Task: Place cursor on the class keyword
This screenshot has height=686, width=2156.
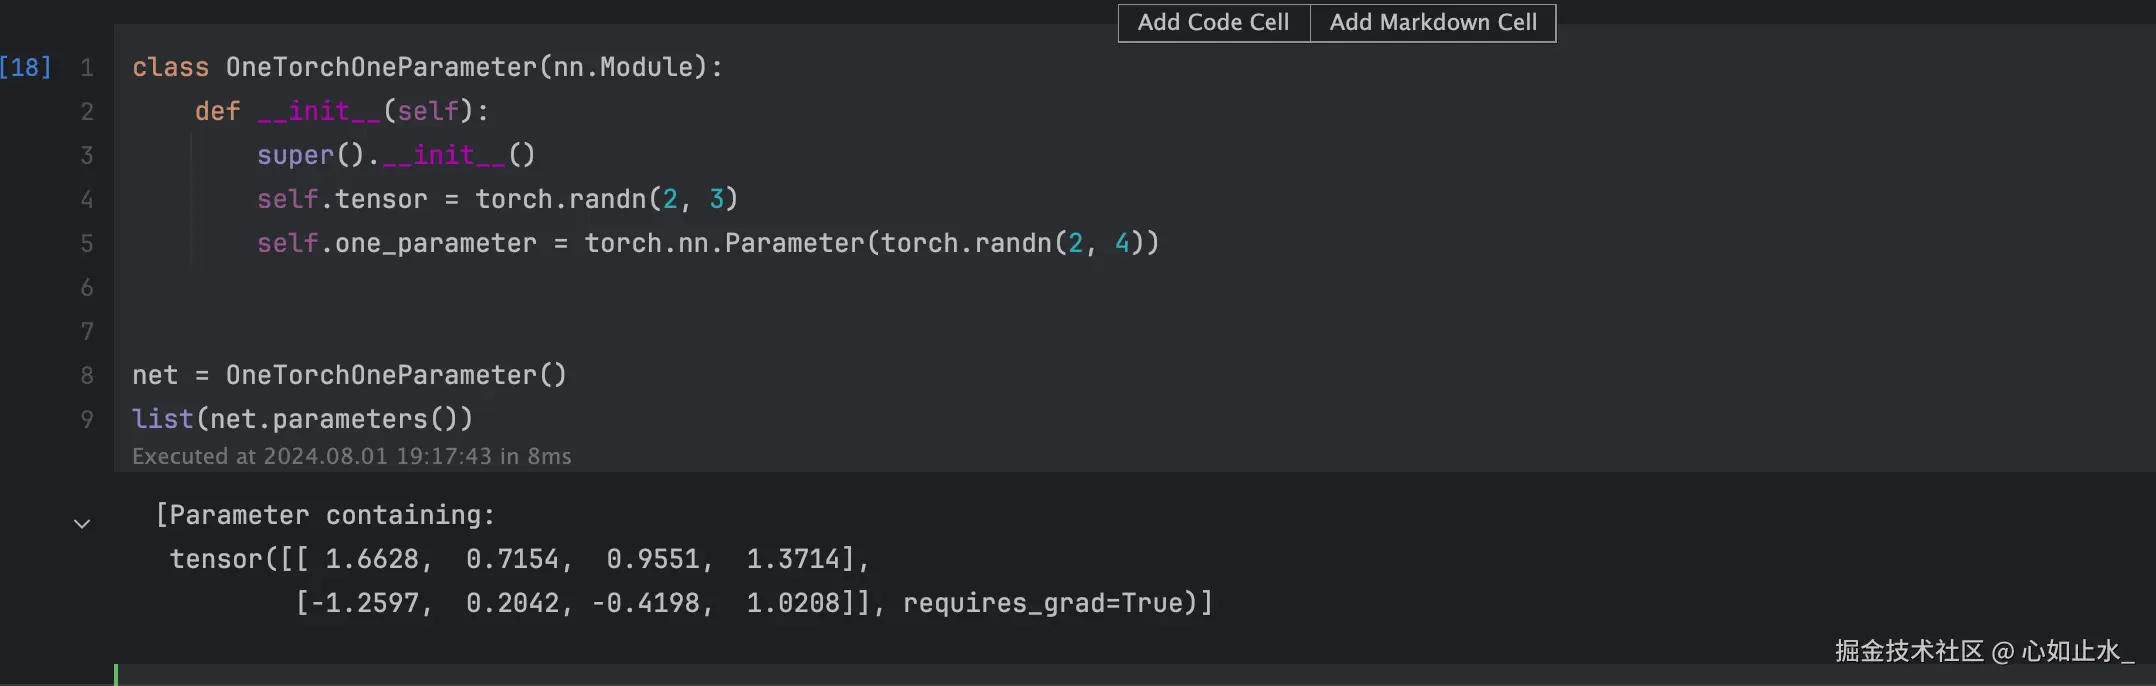Action: coord(170,67)
